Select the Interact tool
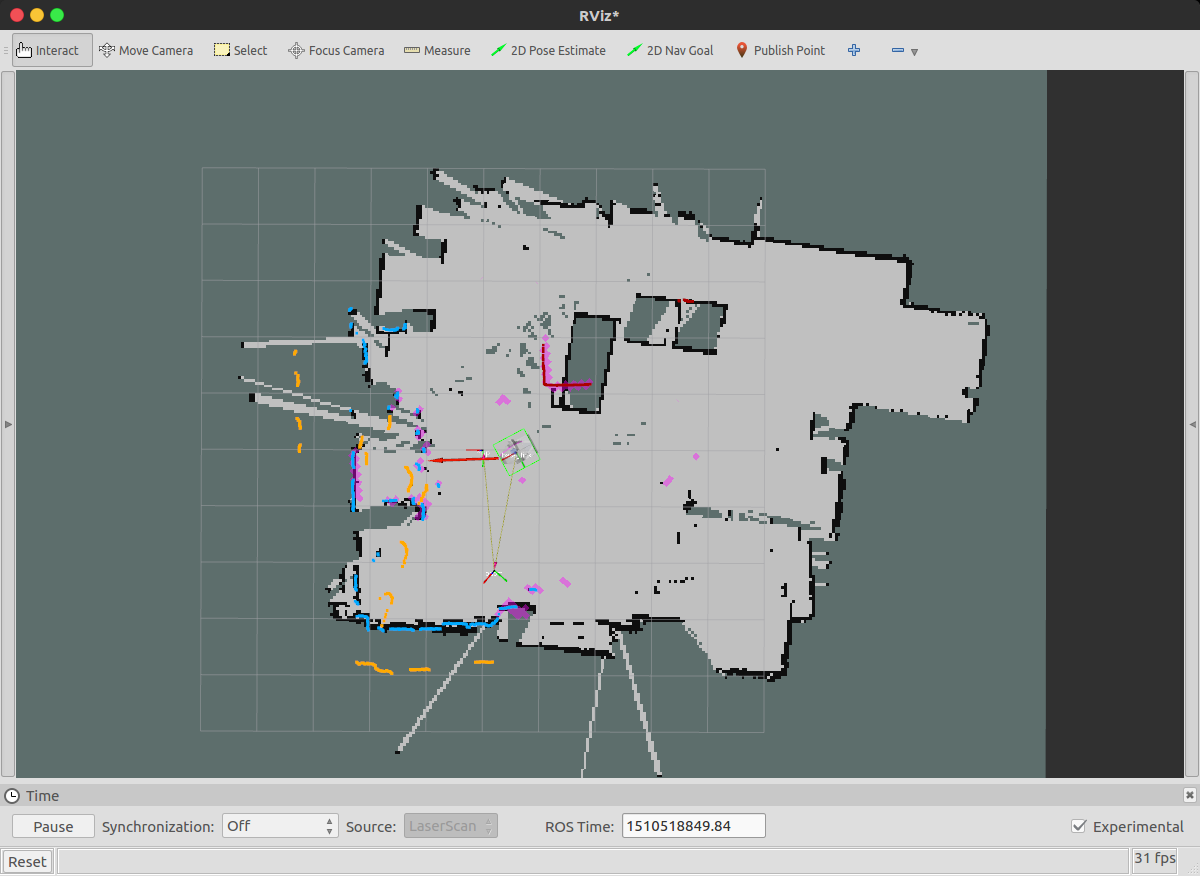Viewport: 1200px width, 876px height. tap(52, 50)
